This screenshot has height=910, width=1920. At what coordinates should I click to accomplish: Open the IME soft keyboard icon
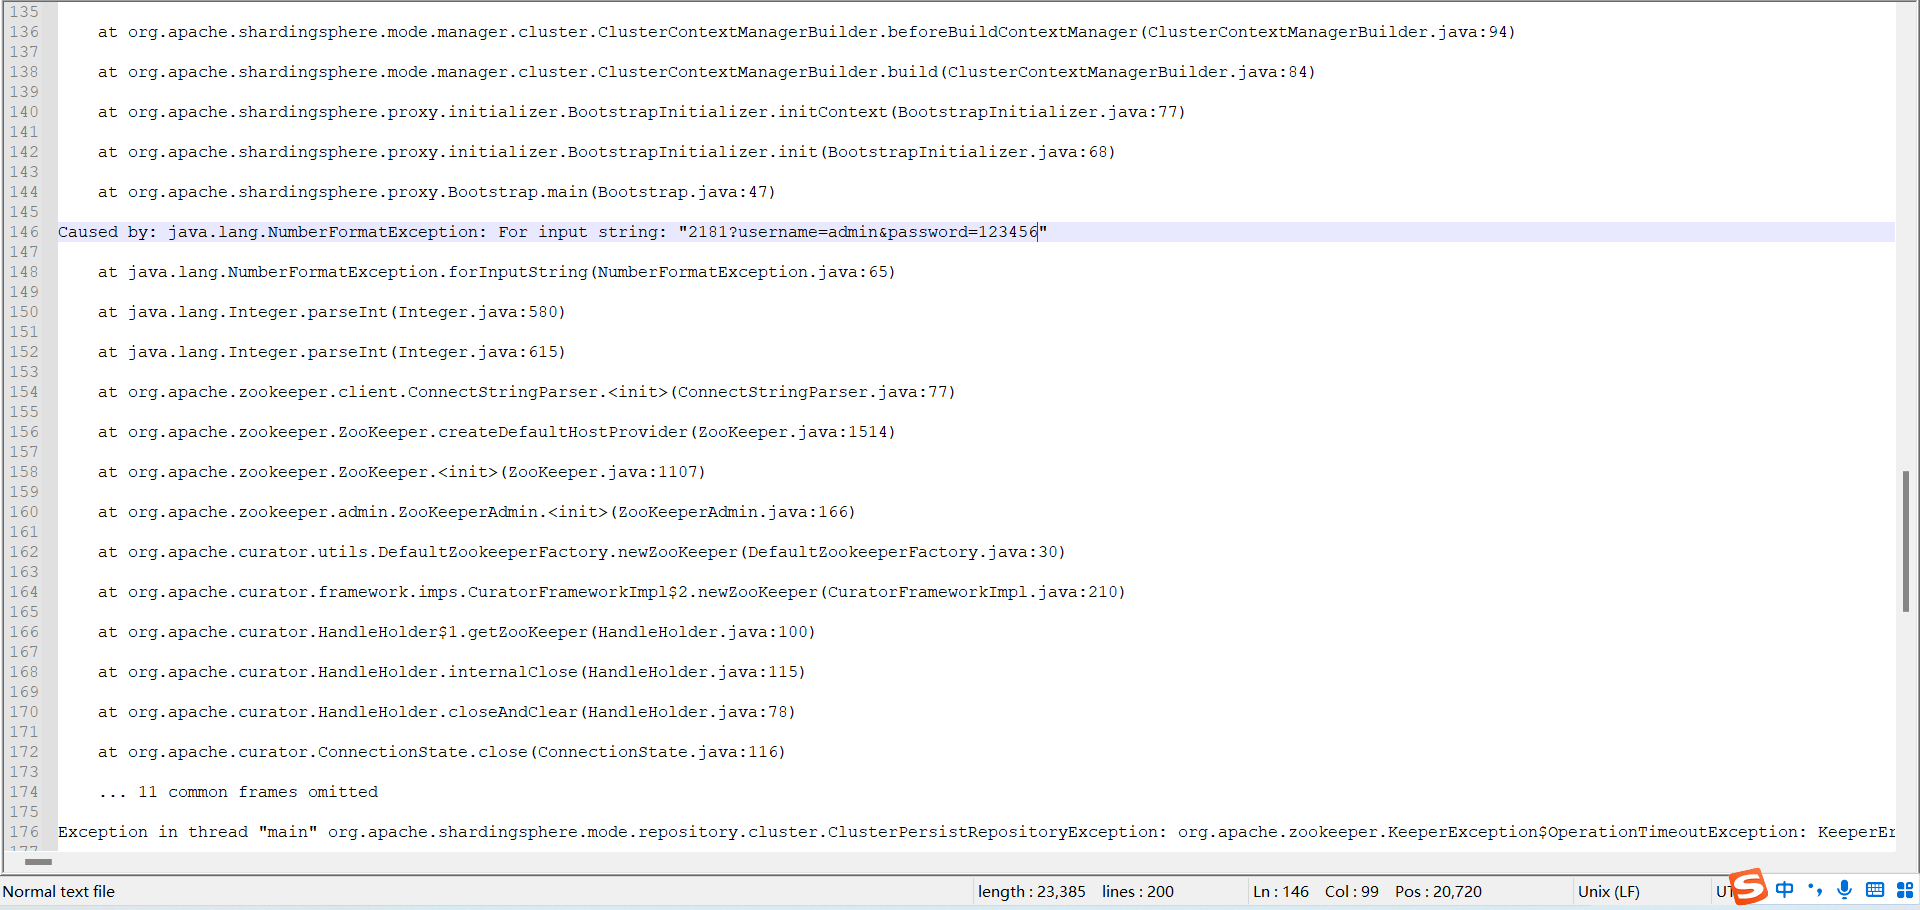[x=1875, y=890]
